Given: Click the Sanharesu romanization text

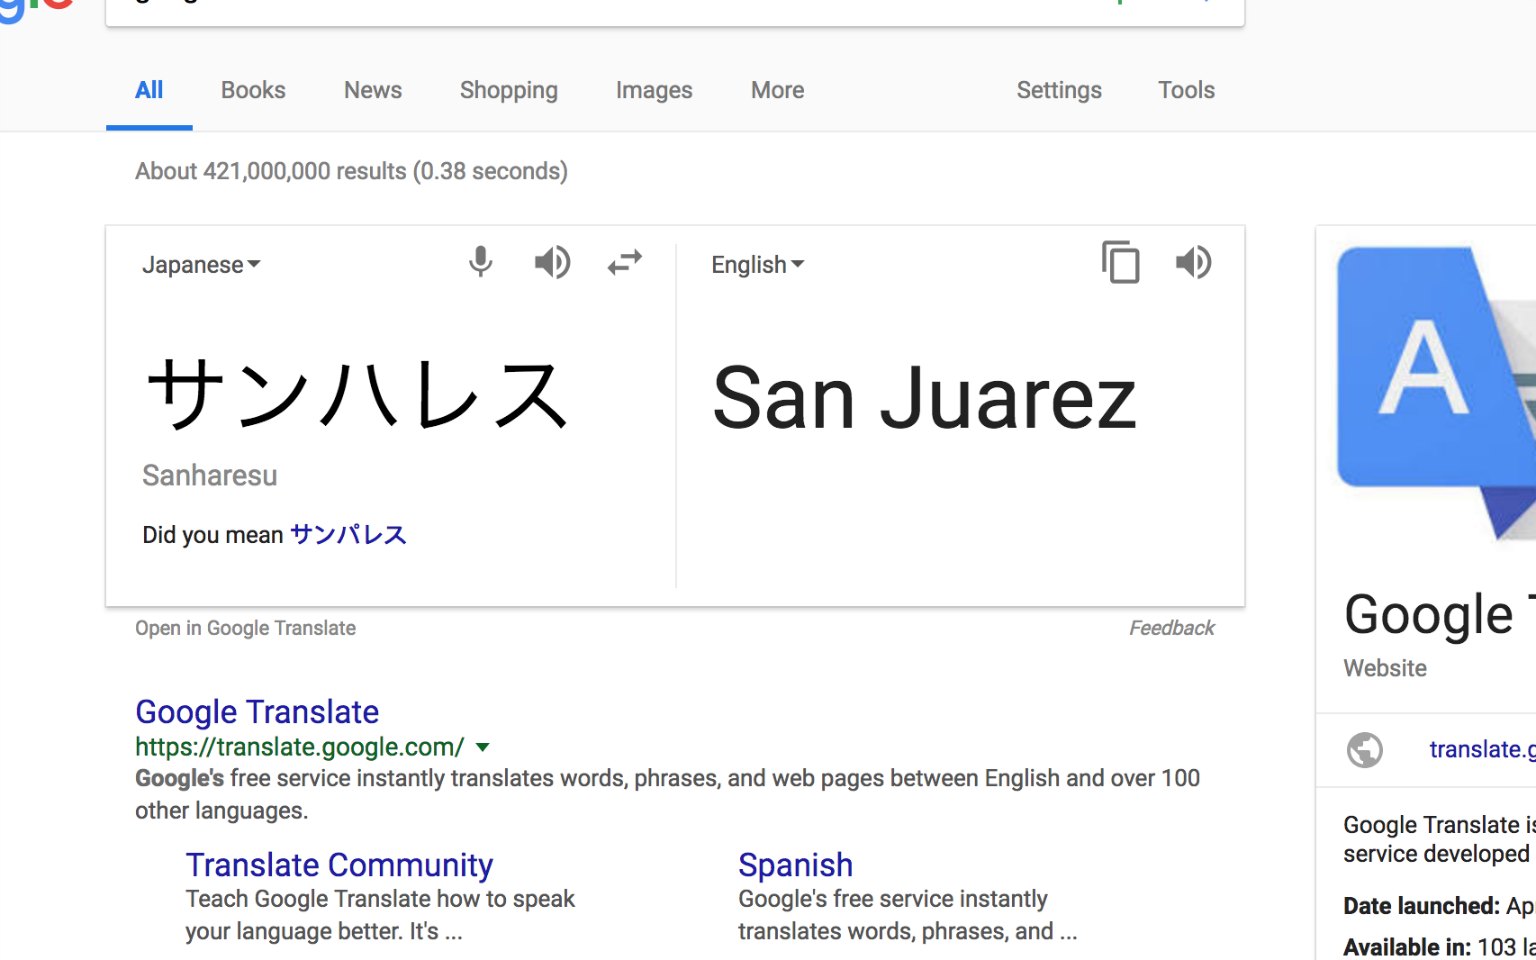Looking at the screenshot, I should click(x=210, y=475).
